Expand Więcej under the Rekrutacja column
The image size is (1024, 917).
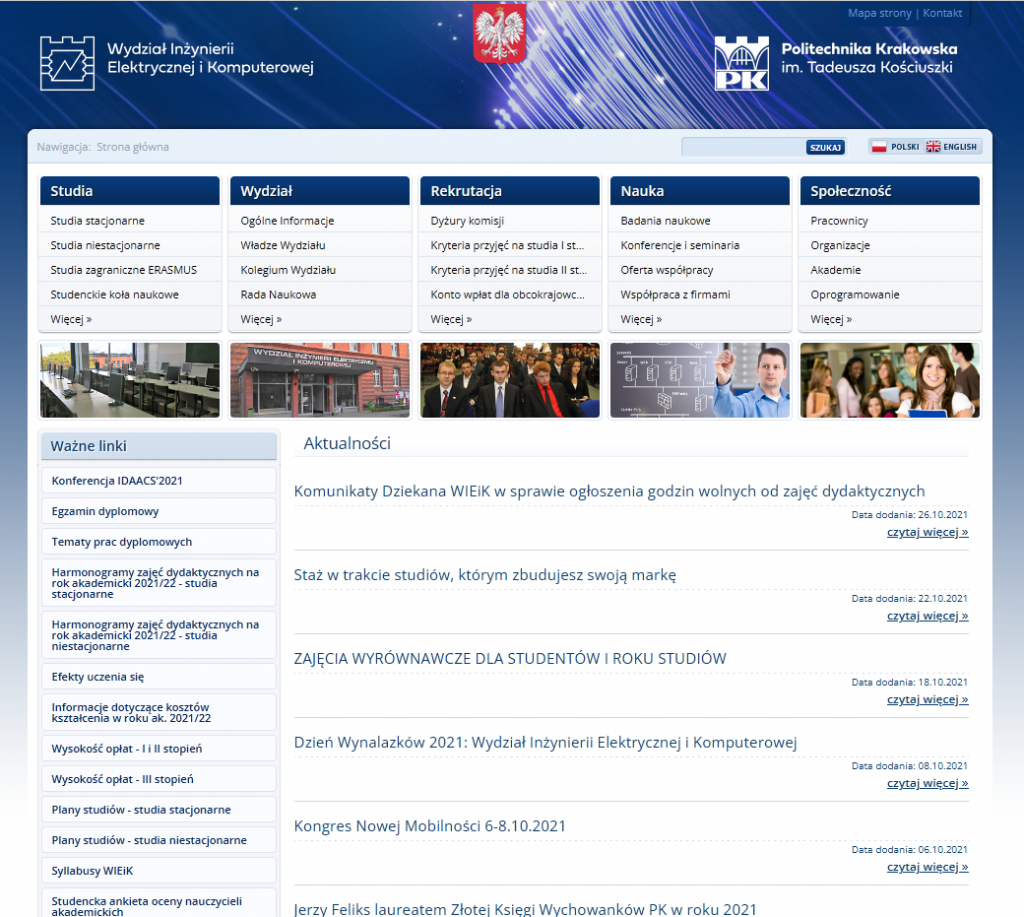tap(451, 319)
